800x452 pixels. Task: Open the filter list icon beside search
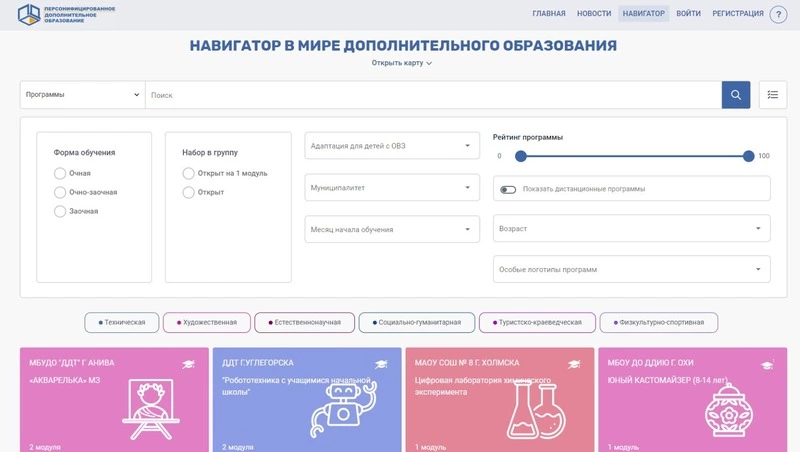tap(772, 95)
